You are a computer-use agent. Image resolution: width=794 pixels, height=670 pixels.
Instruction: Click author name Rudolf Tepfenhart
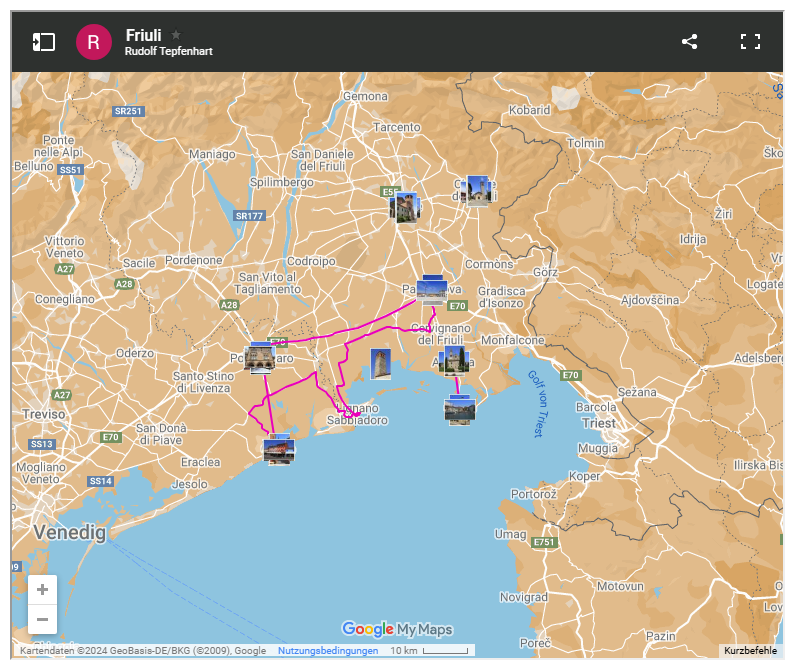click(x=169, y=51)
